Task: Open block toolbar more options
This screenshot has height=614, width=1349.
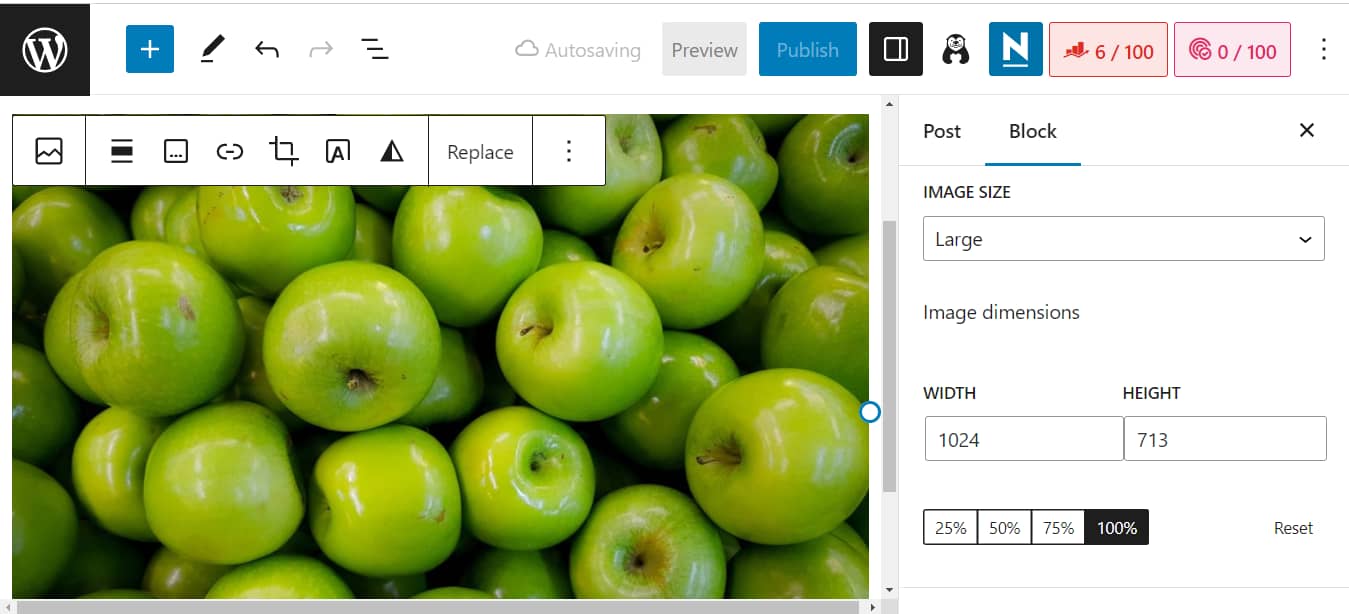Action: [x=568, y=151]
